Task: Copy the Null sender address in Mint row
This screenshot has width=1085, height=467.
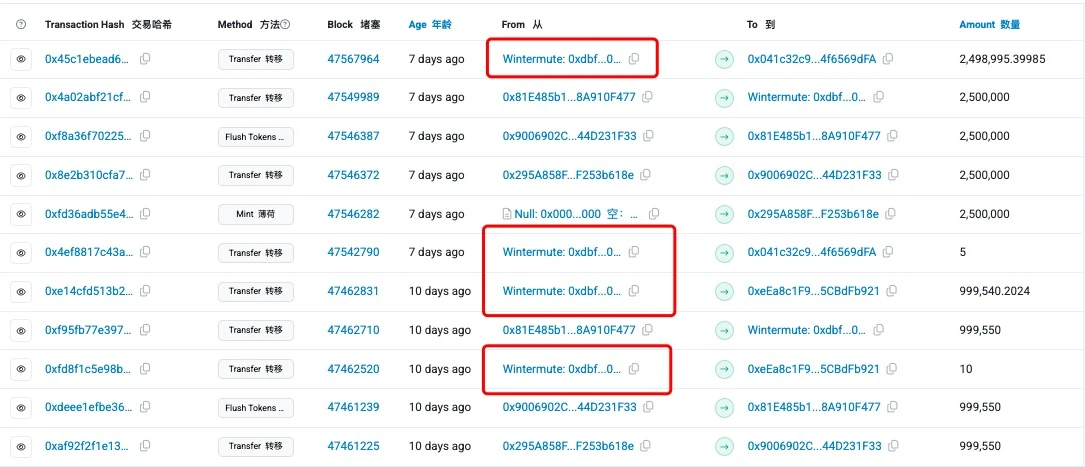Action: click(x=654, y=214)
